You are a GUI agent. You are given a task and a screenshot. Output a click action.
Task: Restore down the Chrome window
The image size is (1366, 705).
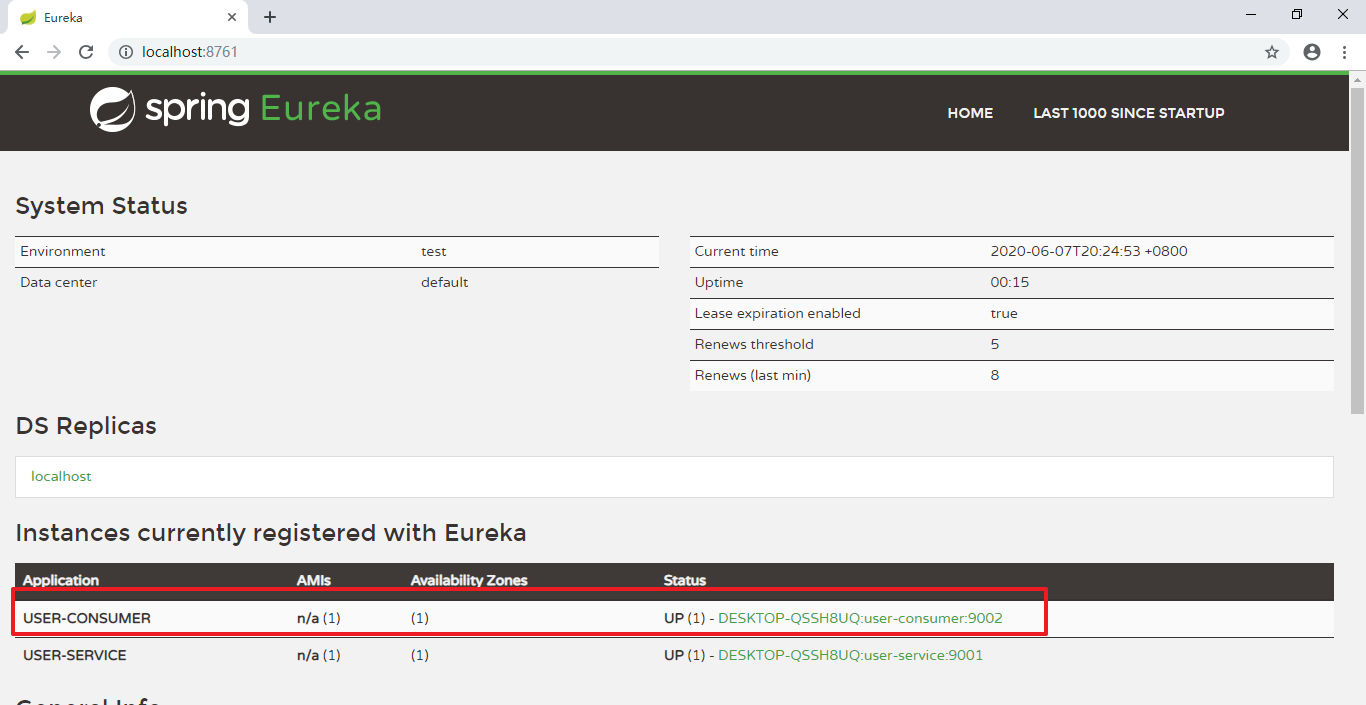click(x=1297, y=14)
